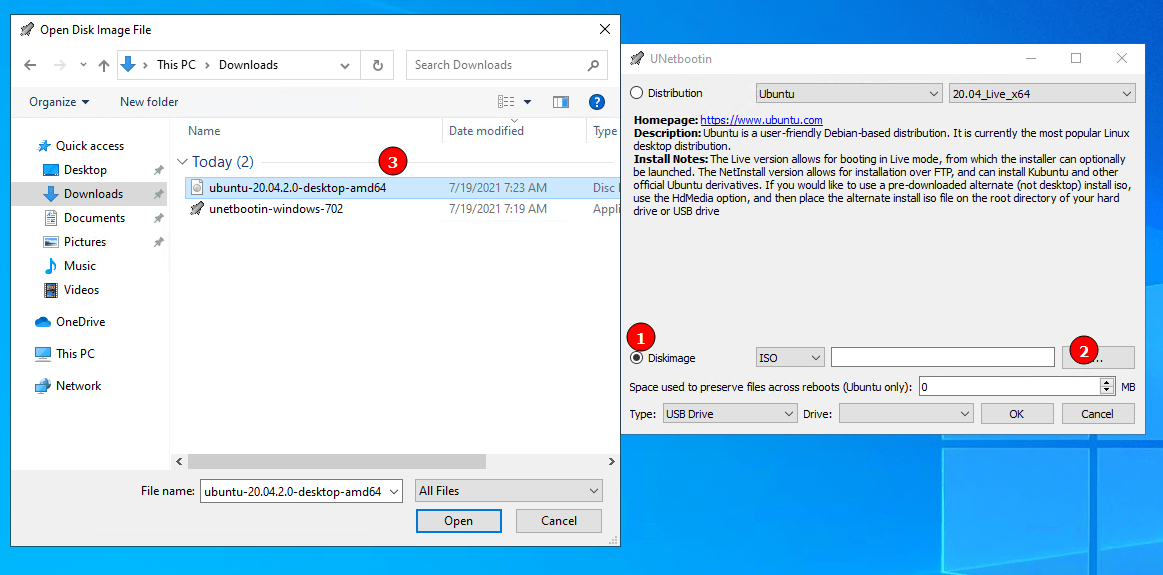The height and width of the screenshot is (575, 1163).
Task: Go forward in the Open dialog
Action: coord(59,65)
